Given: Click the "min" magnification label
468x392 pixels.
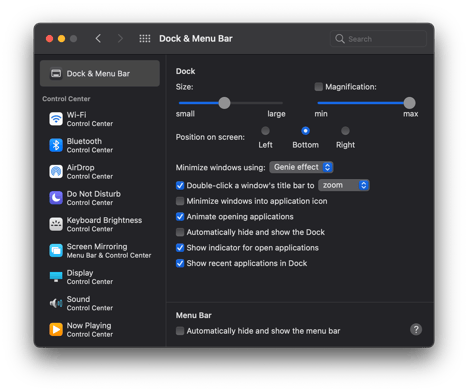Looking at the screenshot, I should click(321, 114).
